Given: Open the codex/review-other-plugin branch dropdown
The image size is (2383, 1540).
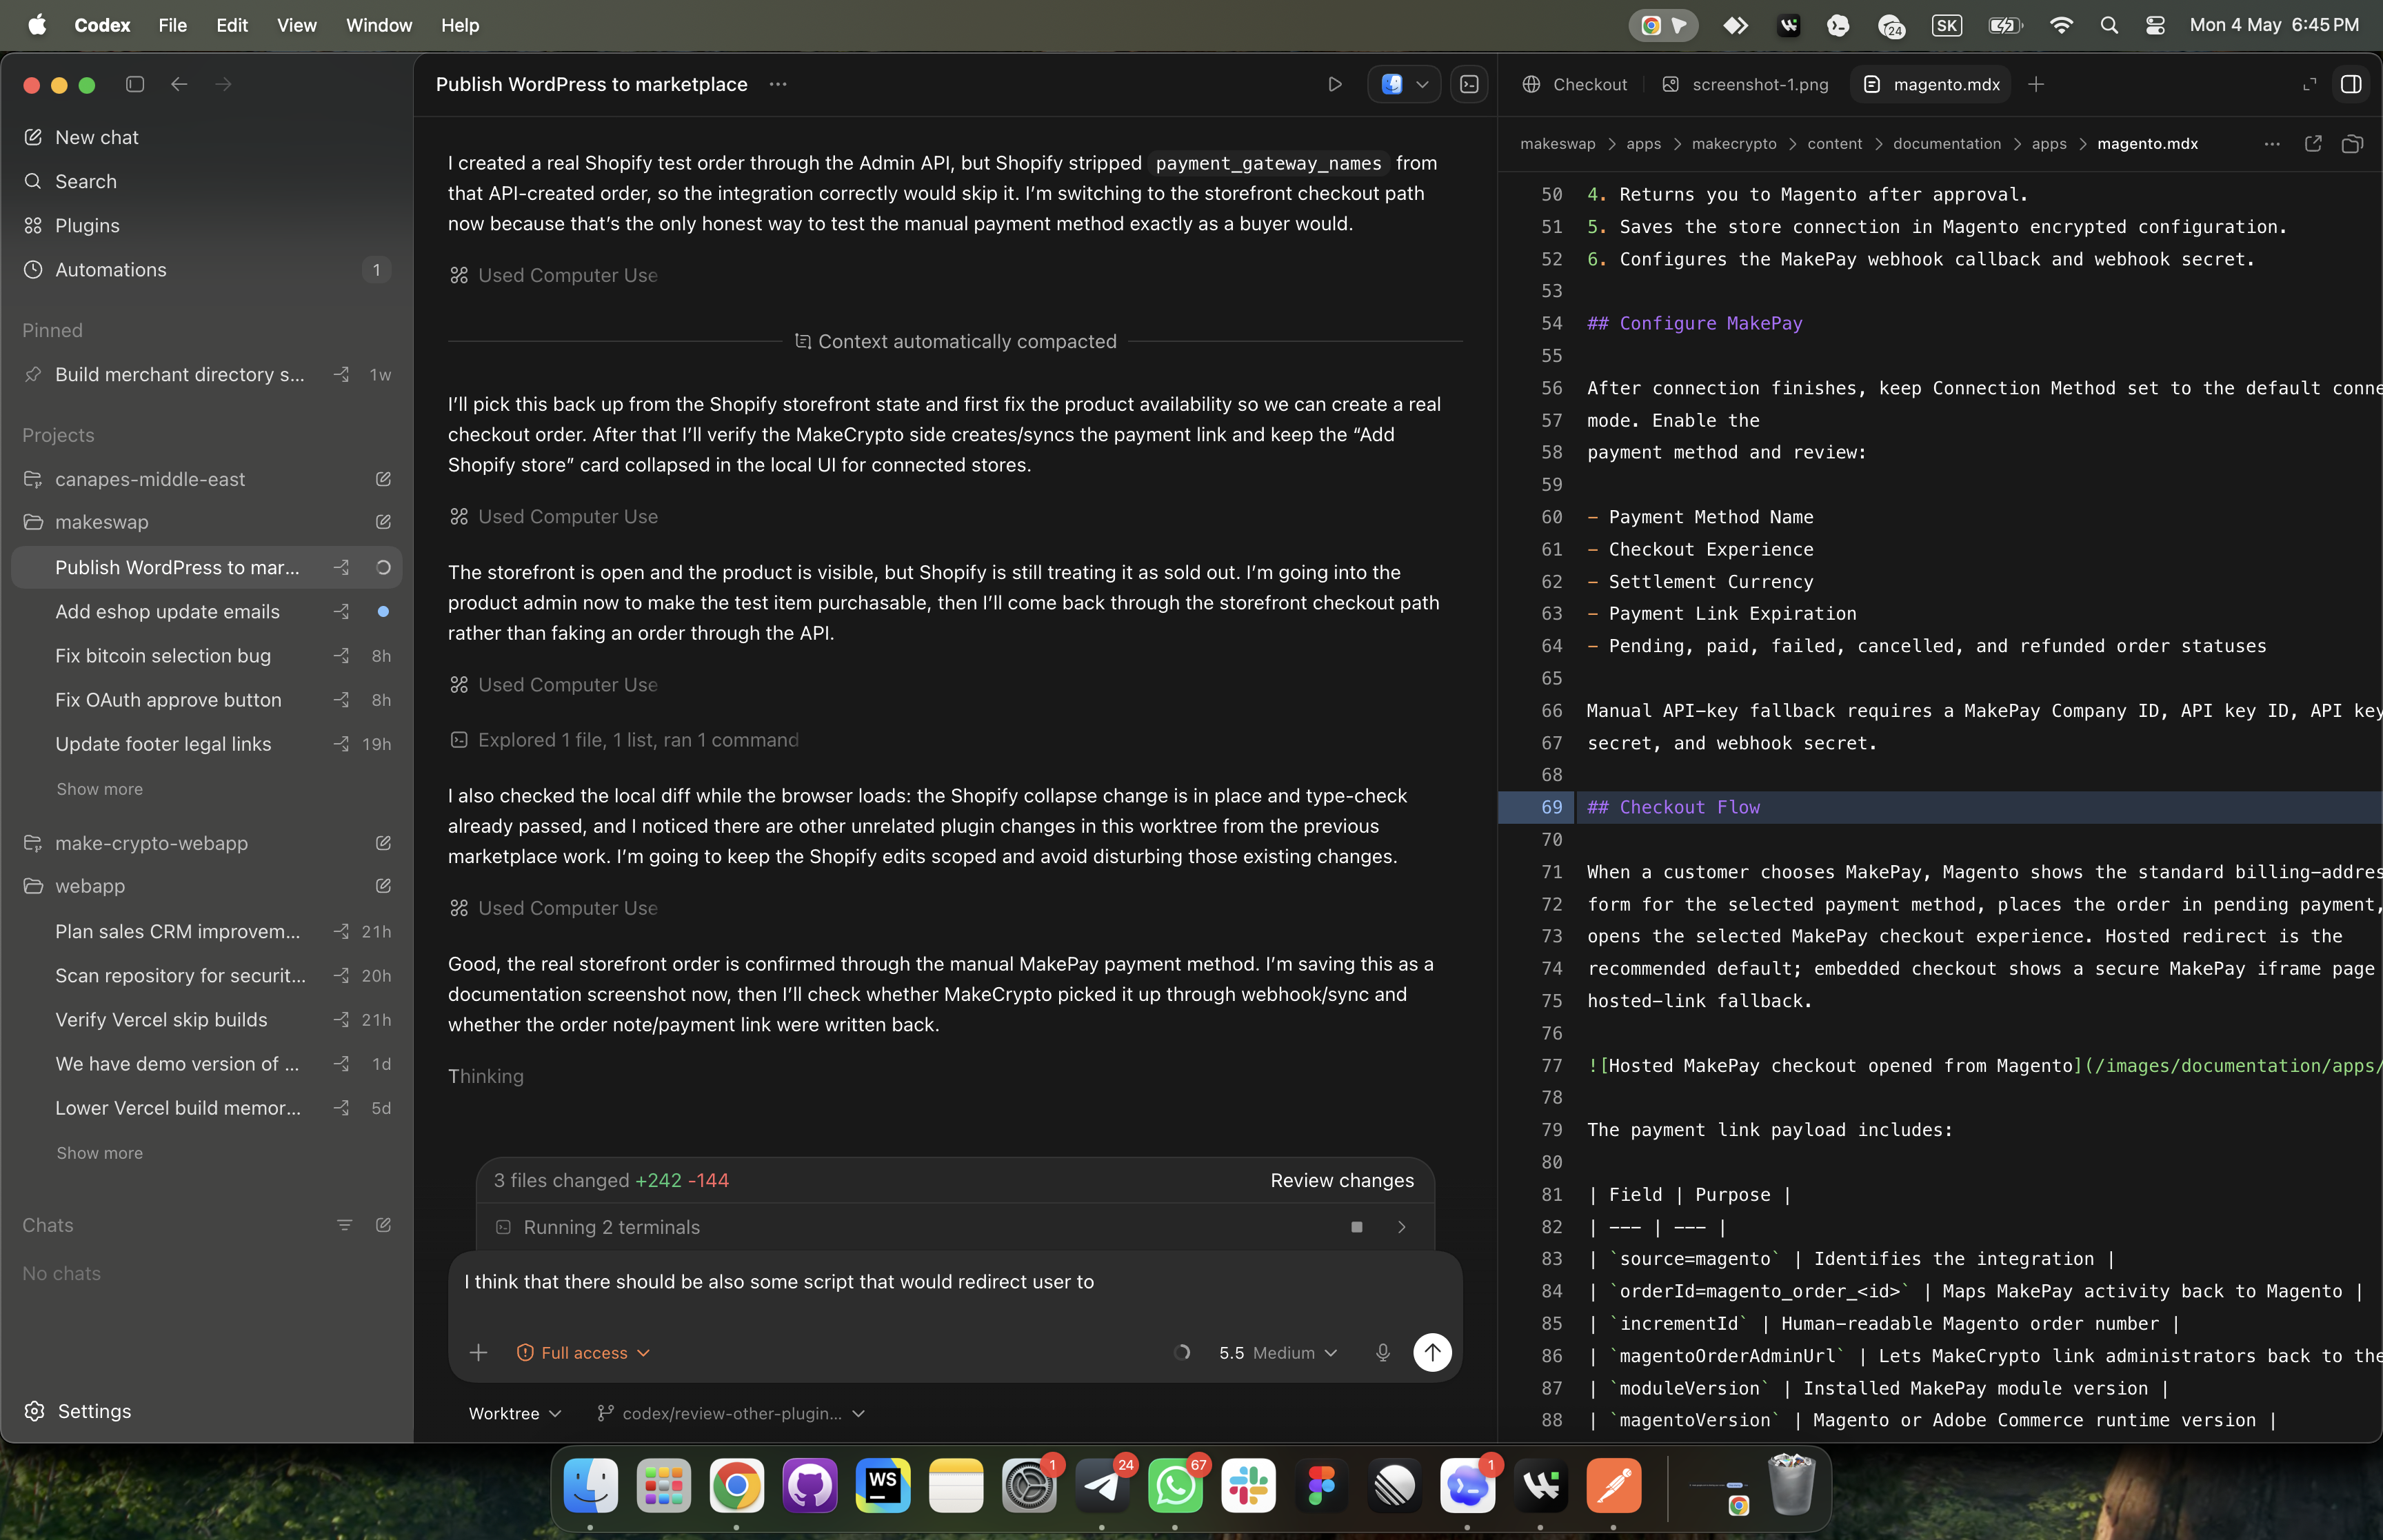Looking at the screenshot, I should pyautogui.click(x=731, y=1413).
